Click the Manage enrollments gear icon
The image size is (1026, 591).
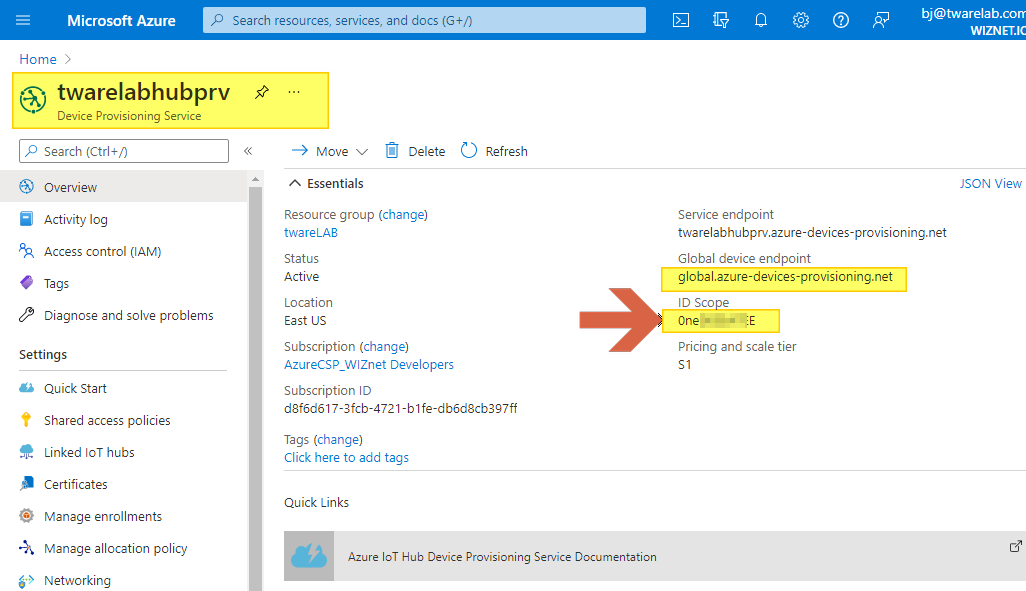26,516
